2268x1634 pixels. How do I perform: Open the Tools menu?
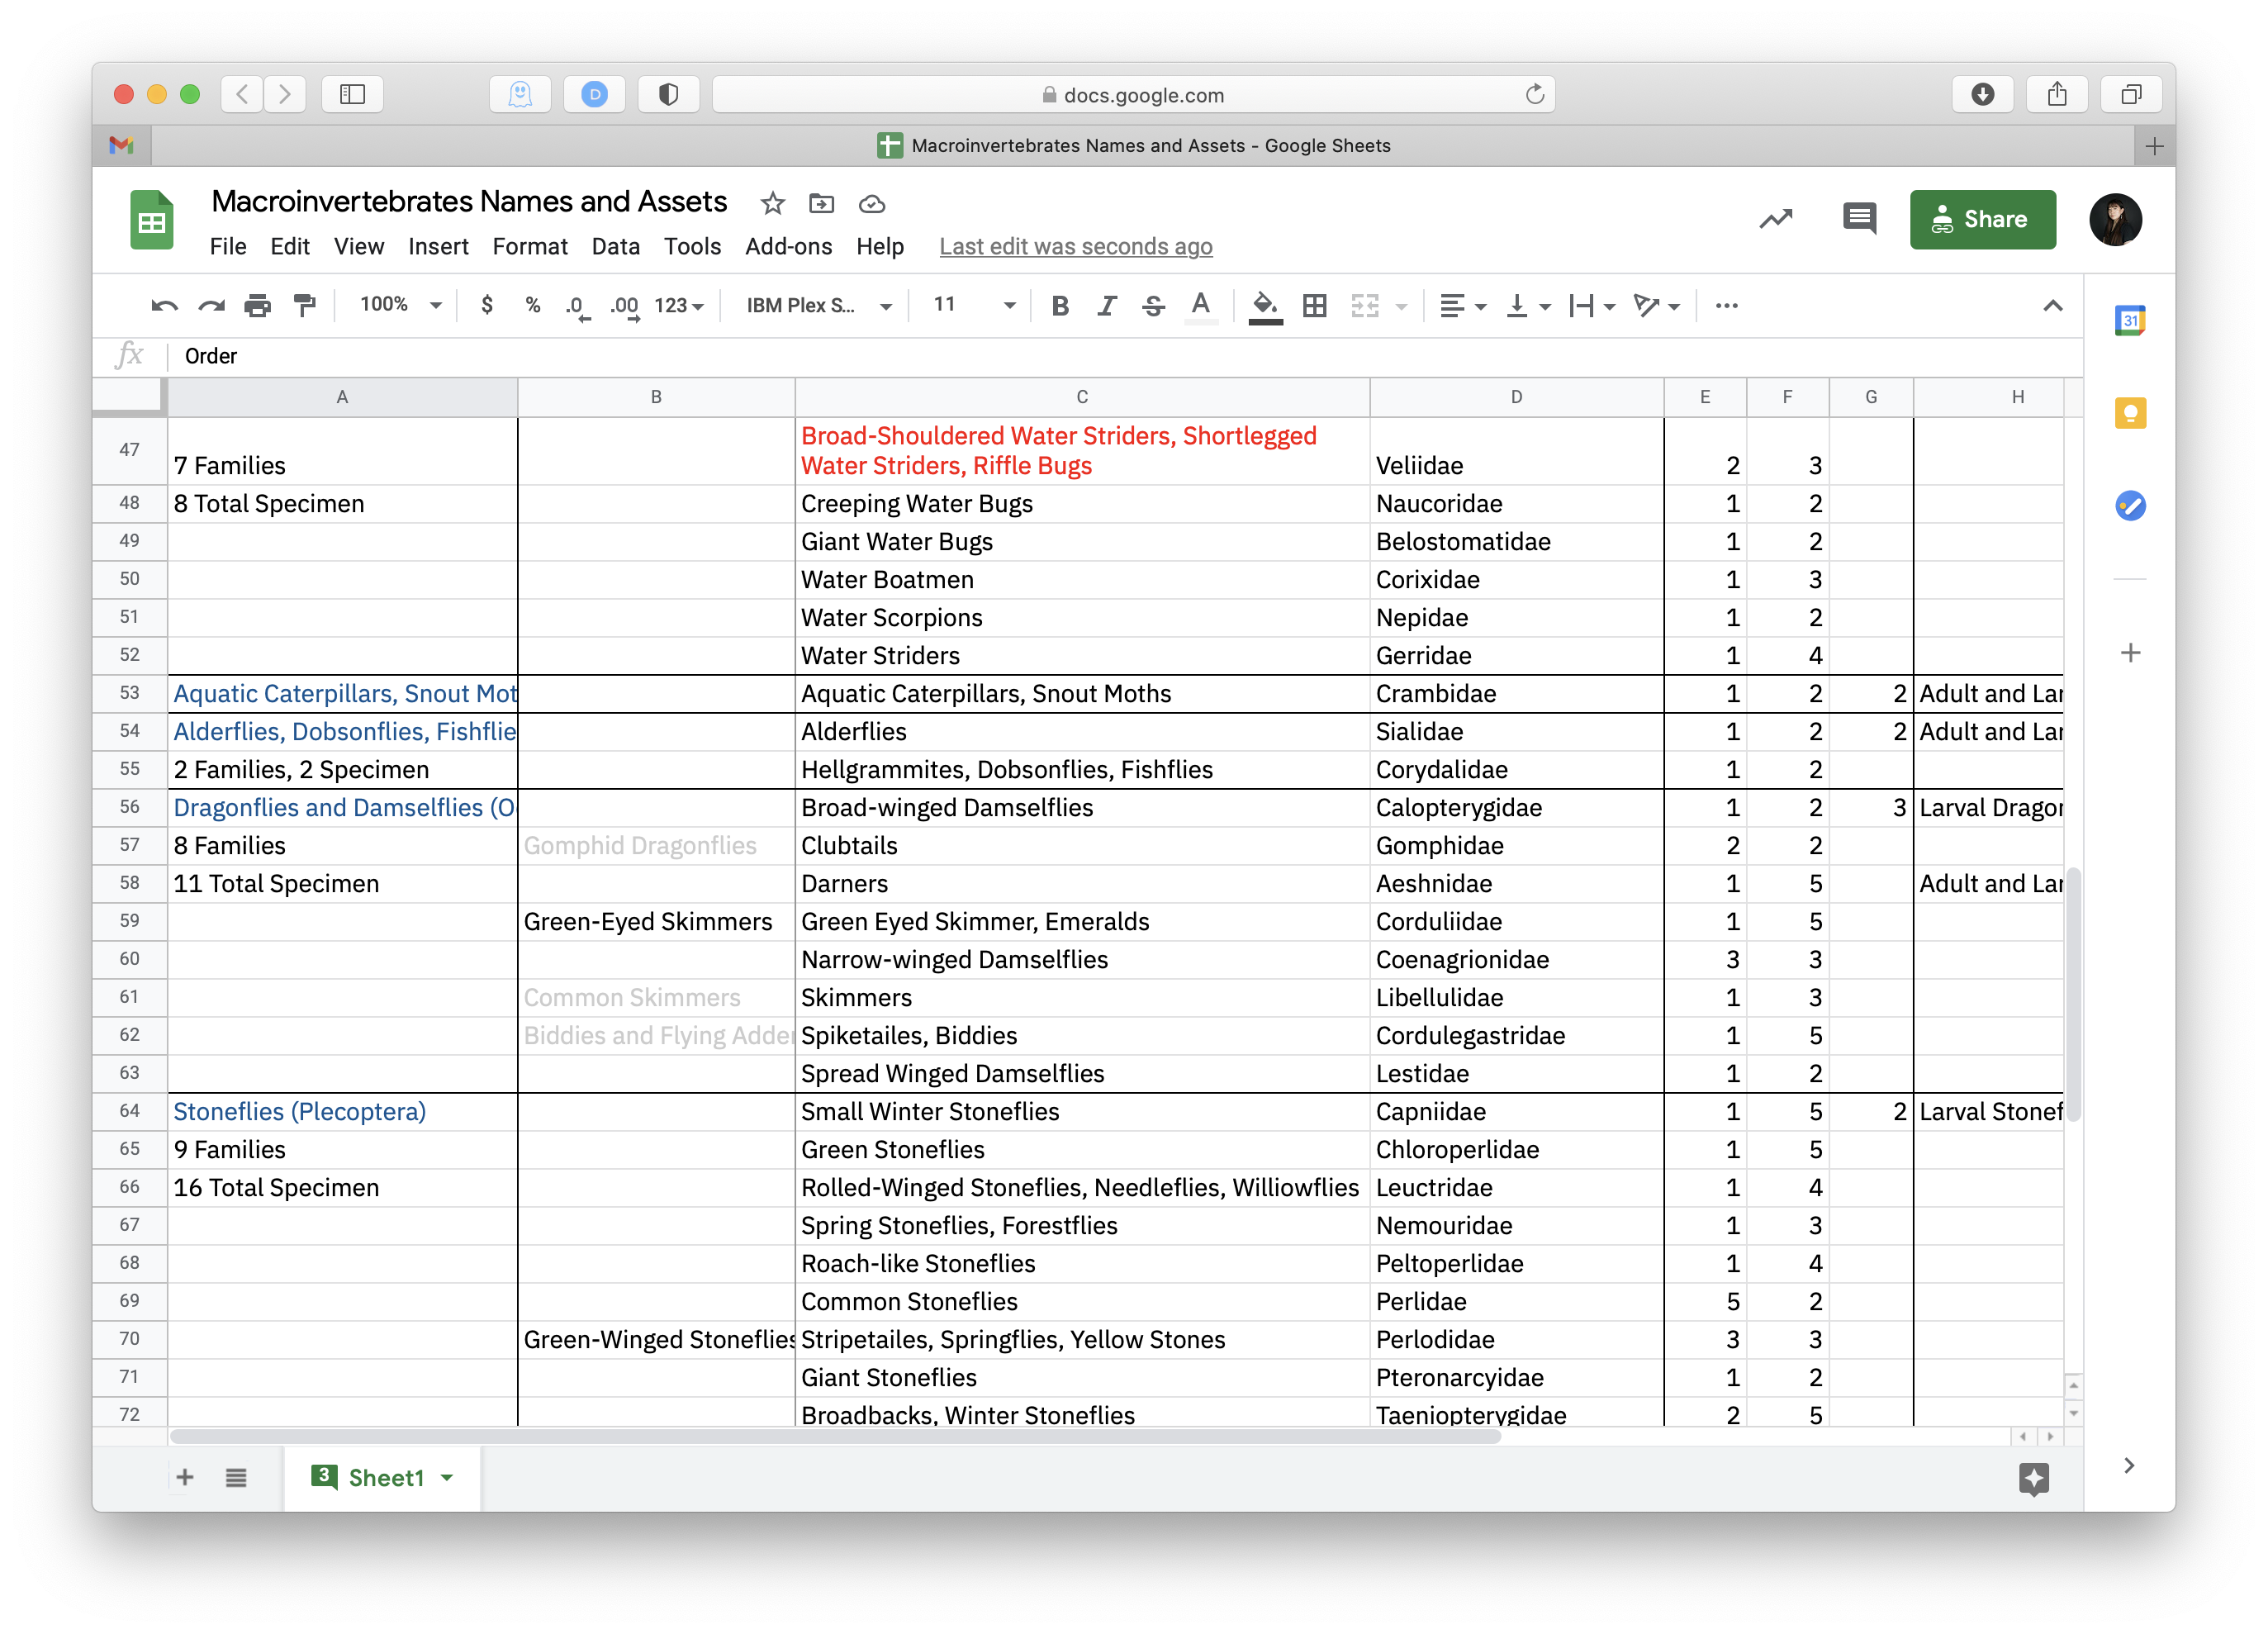pos(692,247)
